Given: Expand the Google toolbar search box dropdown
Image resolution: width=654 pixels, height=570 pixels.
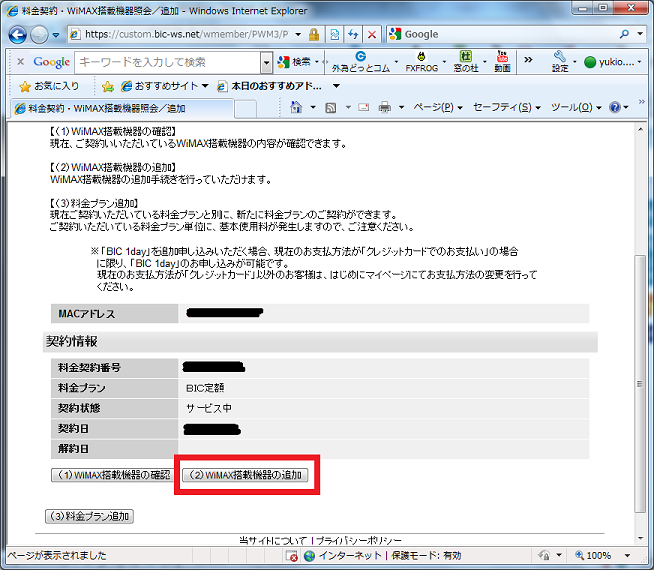Looking at the screenshot, I should (266, 62).
